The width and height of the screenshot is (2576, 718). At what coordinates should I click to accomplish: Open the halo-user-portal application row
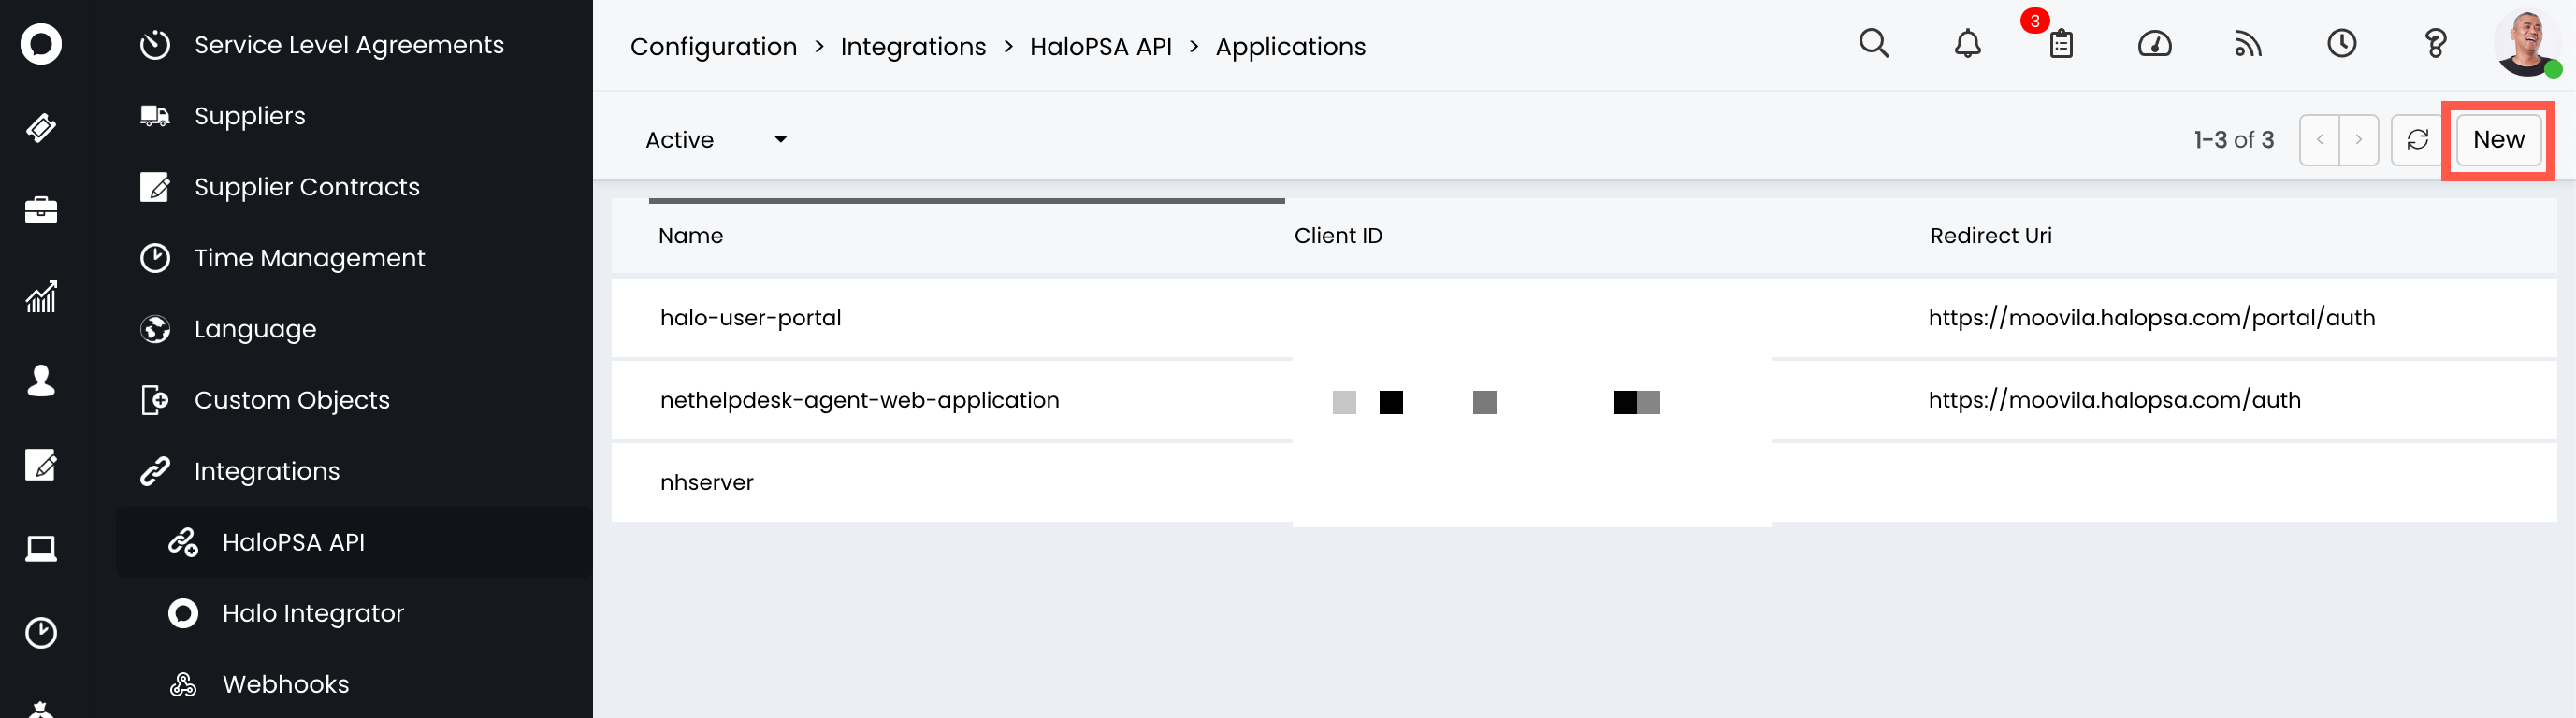pyautogui.click(x=750, y=318)
